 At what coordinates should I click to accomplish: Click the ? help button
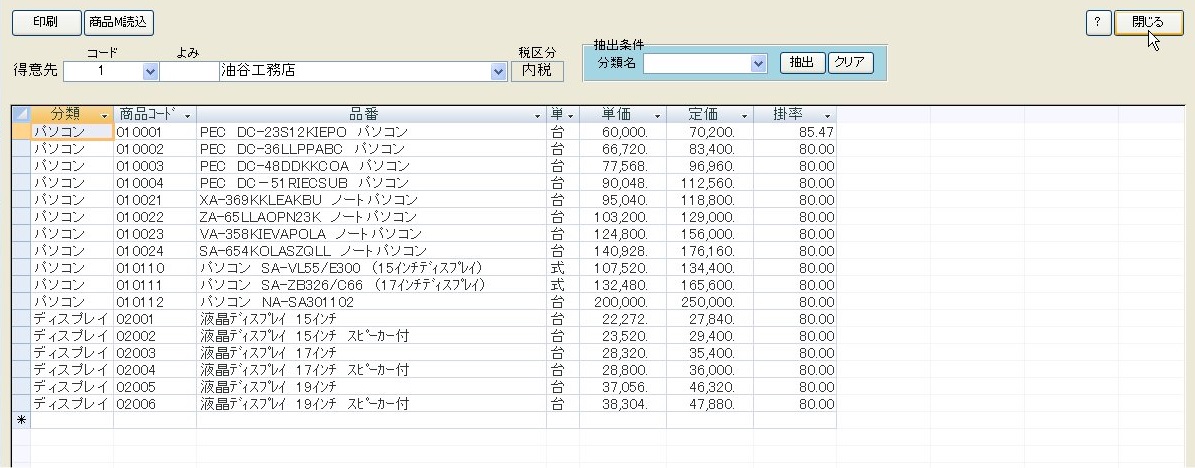click(1098, 23)
